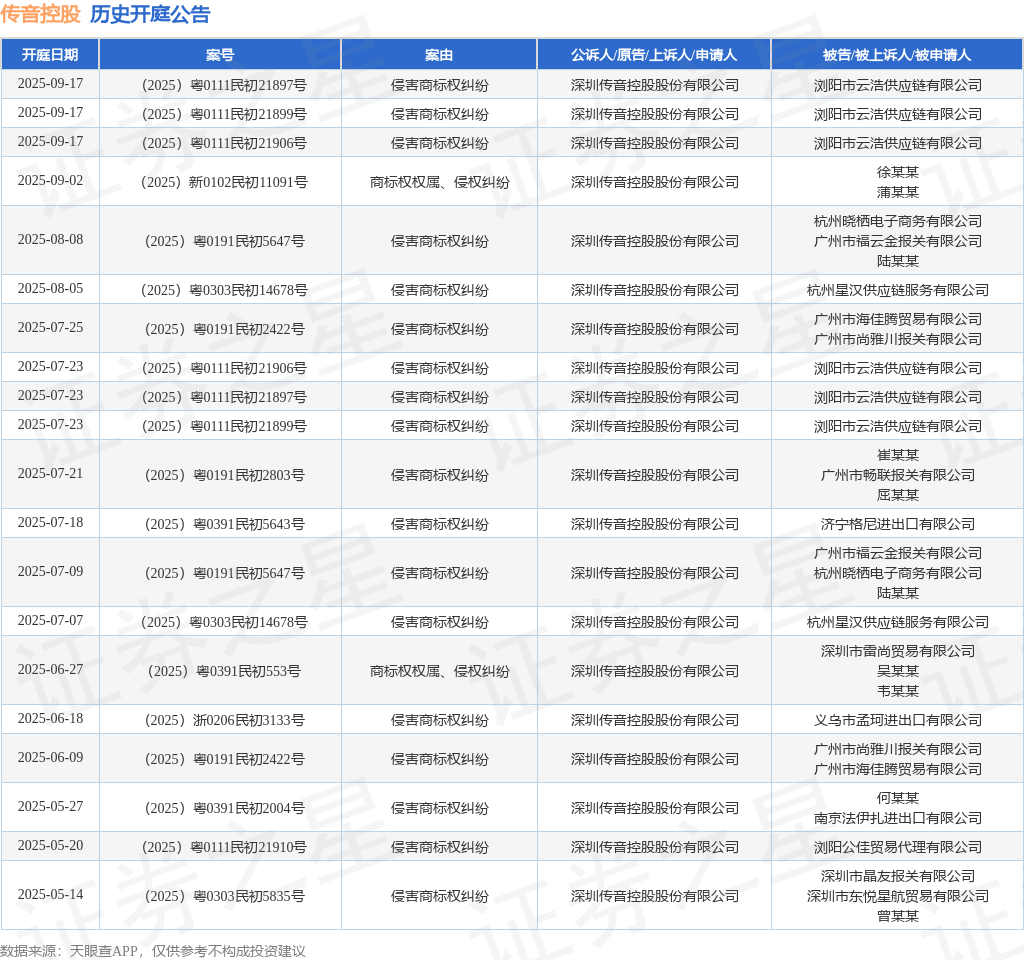The width and height of the screenshot is (1024, 960).
Task: Click defendant 蒲某某
Action: click(898, 192)
